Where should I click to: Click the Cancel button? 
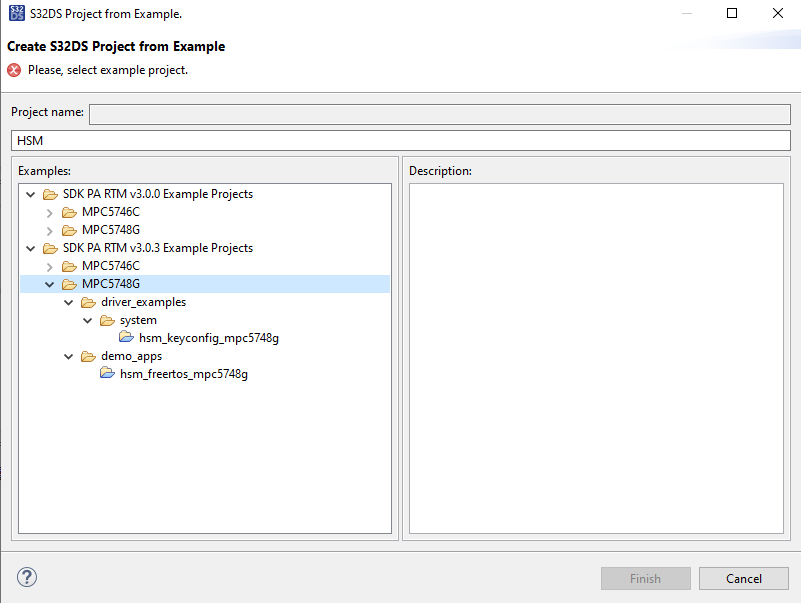[x=743, y=578]
